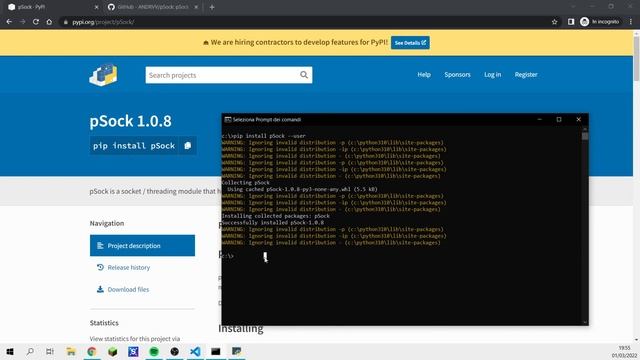The width and height of the screenshot is (640, 360).
Task: Open Spotify from taskbar
Action: pos(154,351)
